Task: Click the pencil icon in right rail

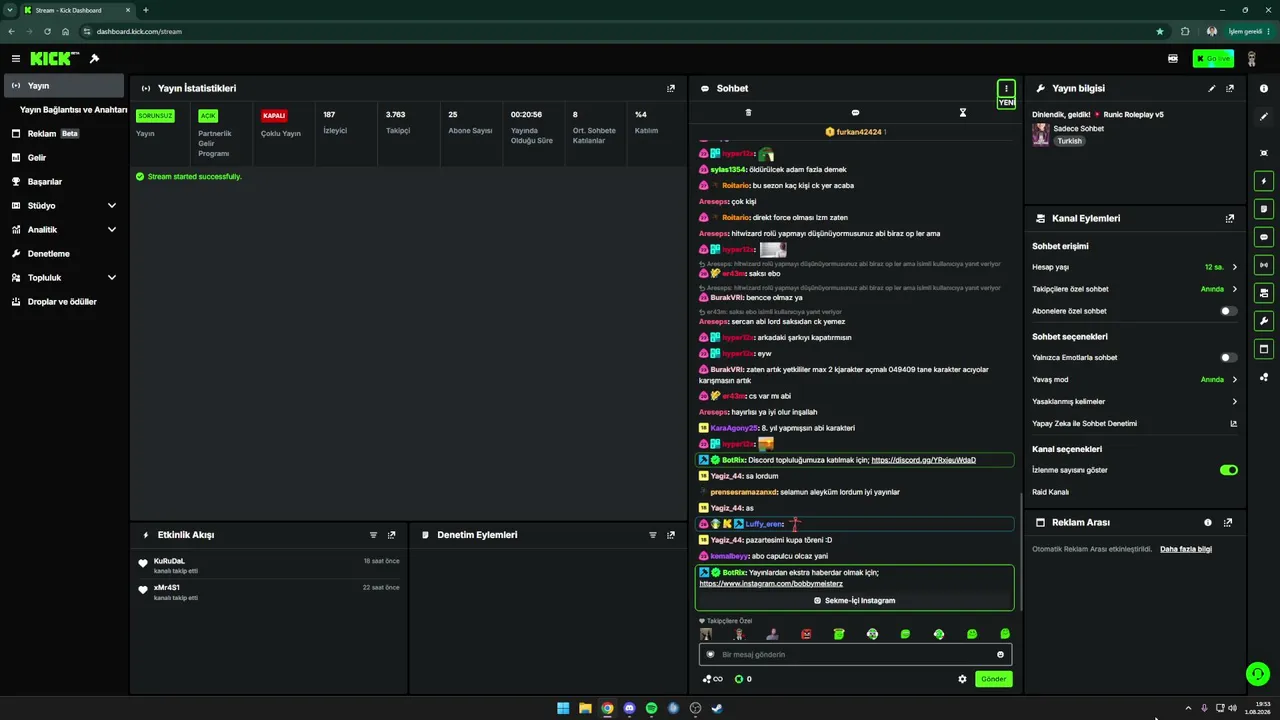Action: click(1264, 117)
